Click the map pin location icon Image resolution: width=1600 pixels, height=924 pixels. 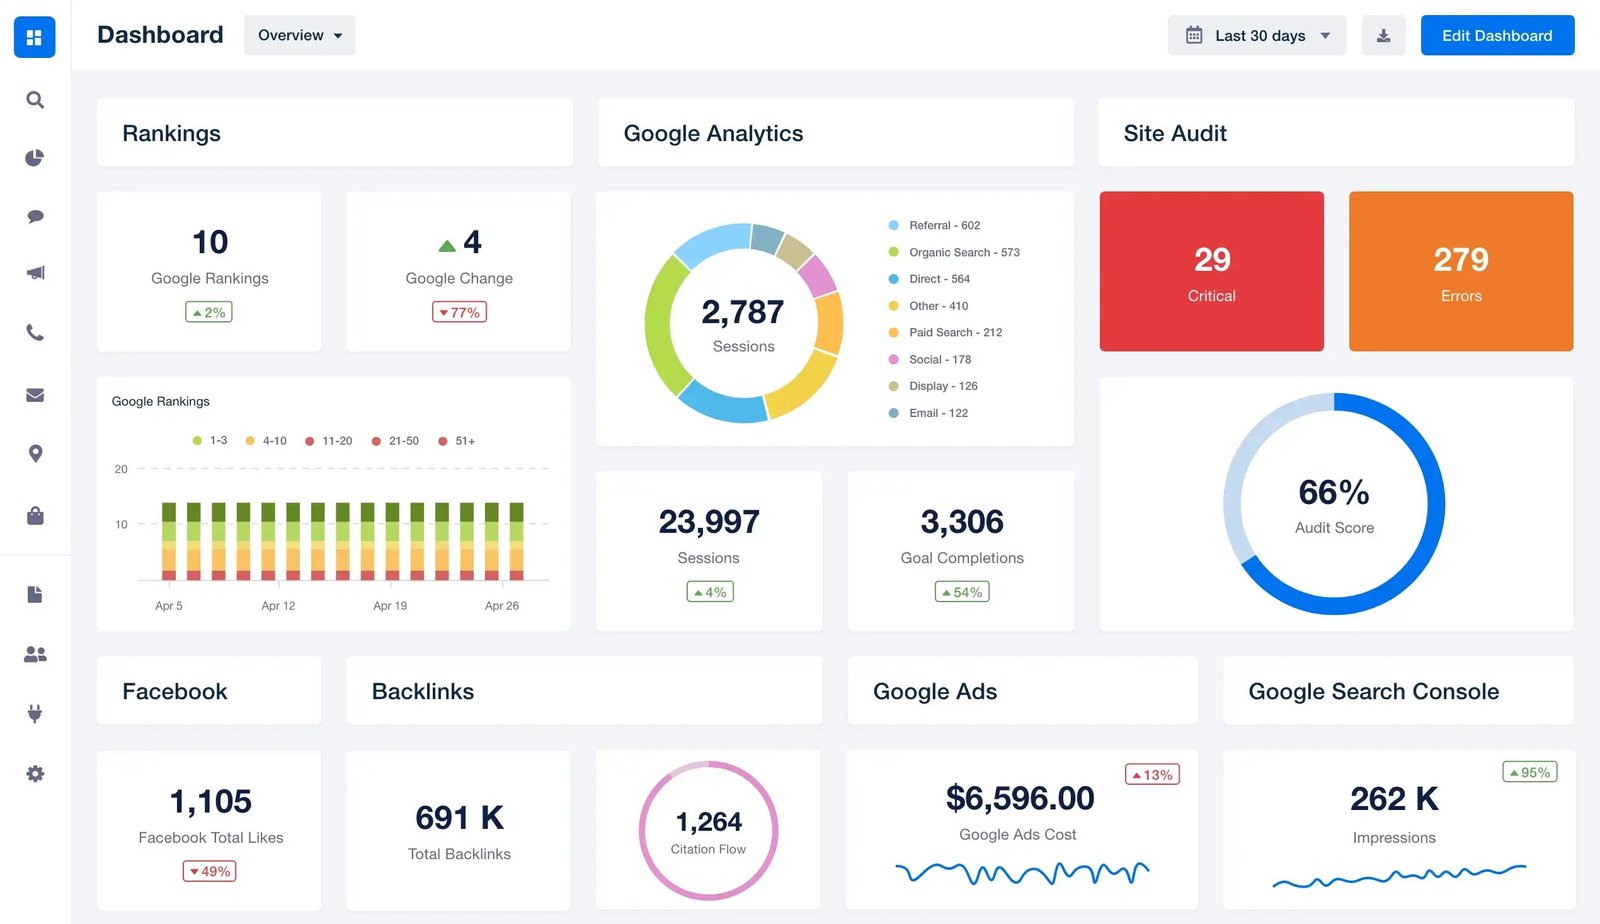click(35, 454)
